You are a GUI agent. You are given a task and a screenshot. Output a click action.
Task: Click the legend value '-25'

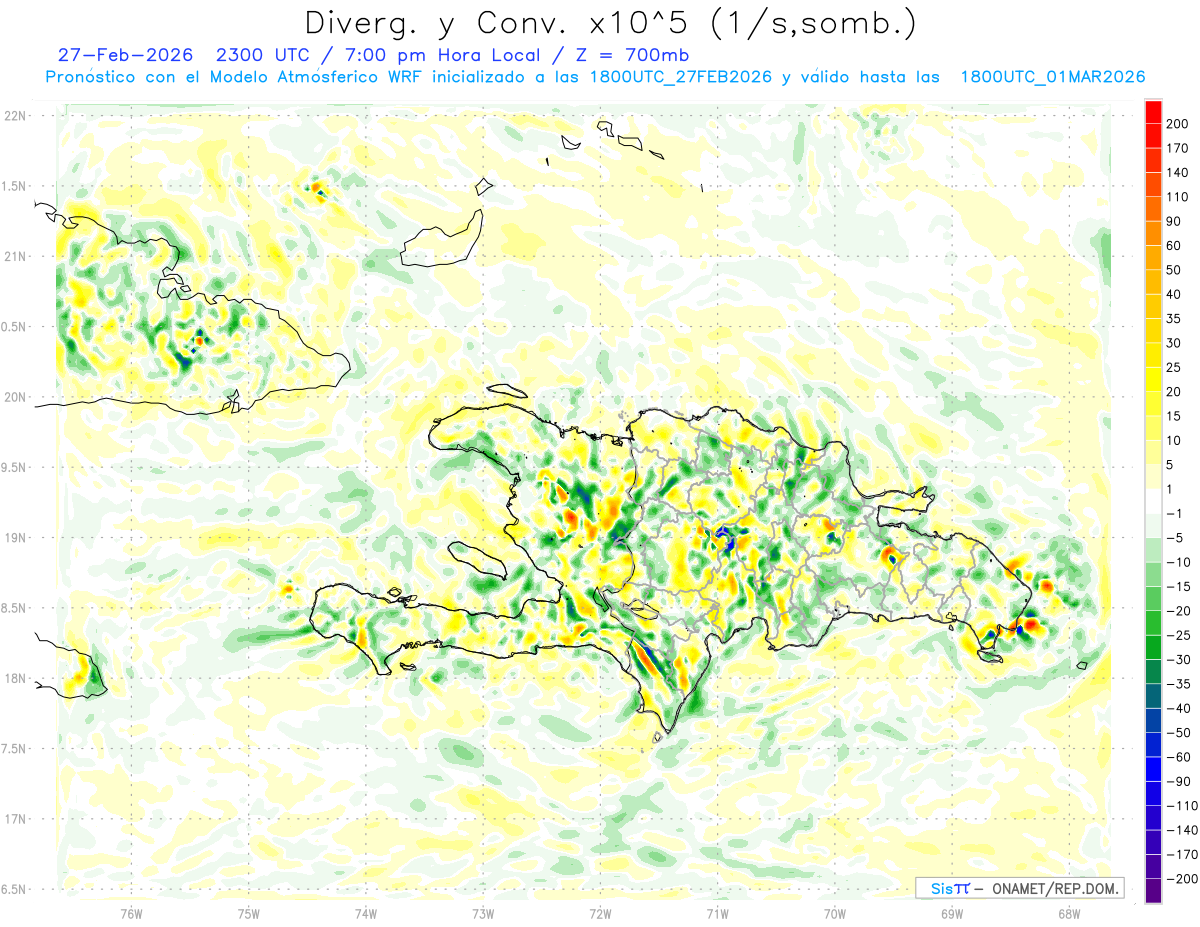pos(1178,635)
